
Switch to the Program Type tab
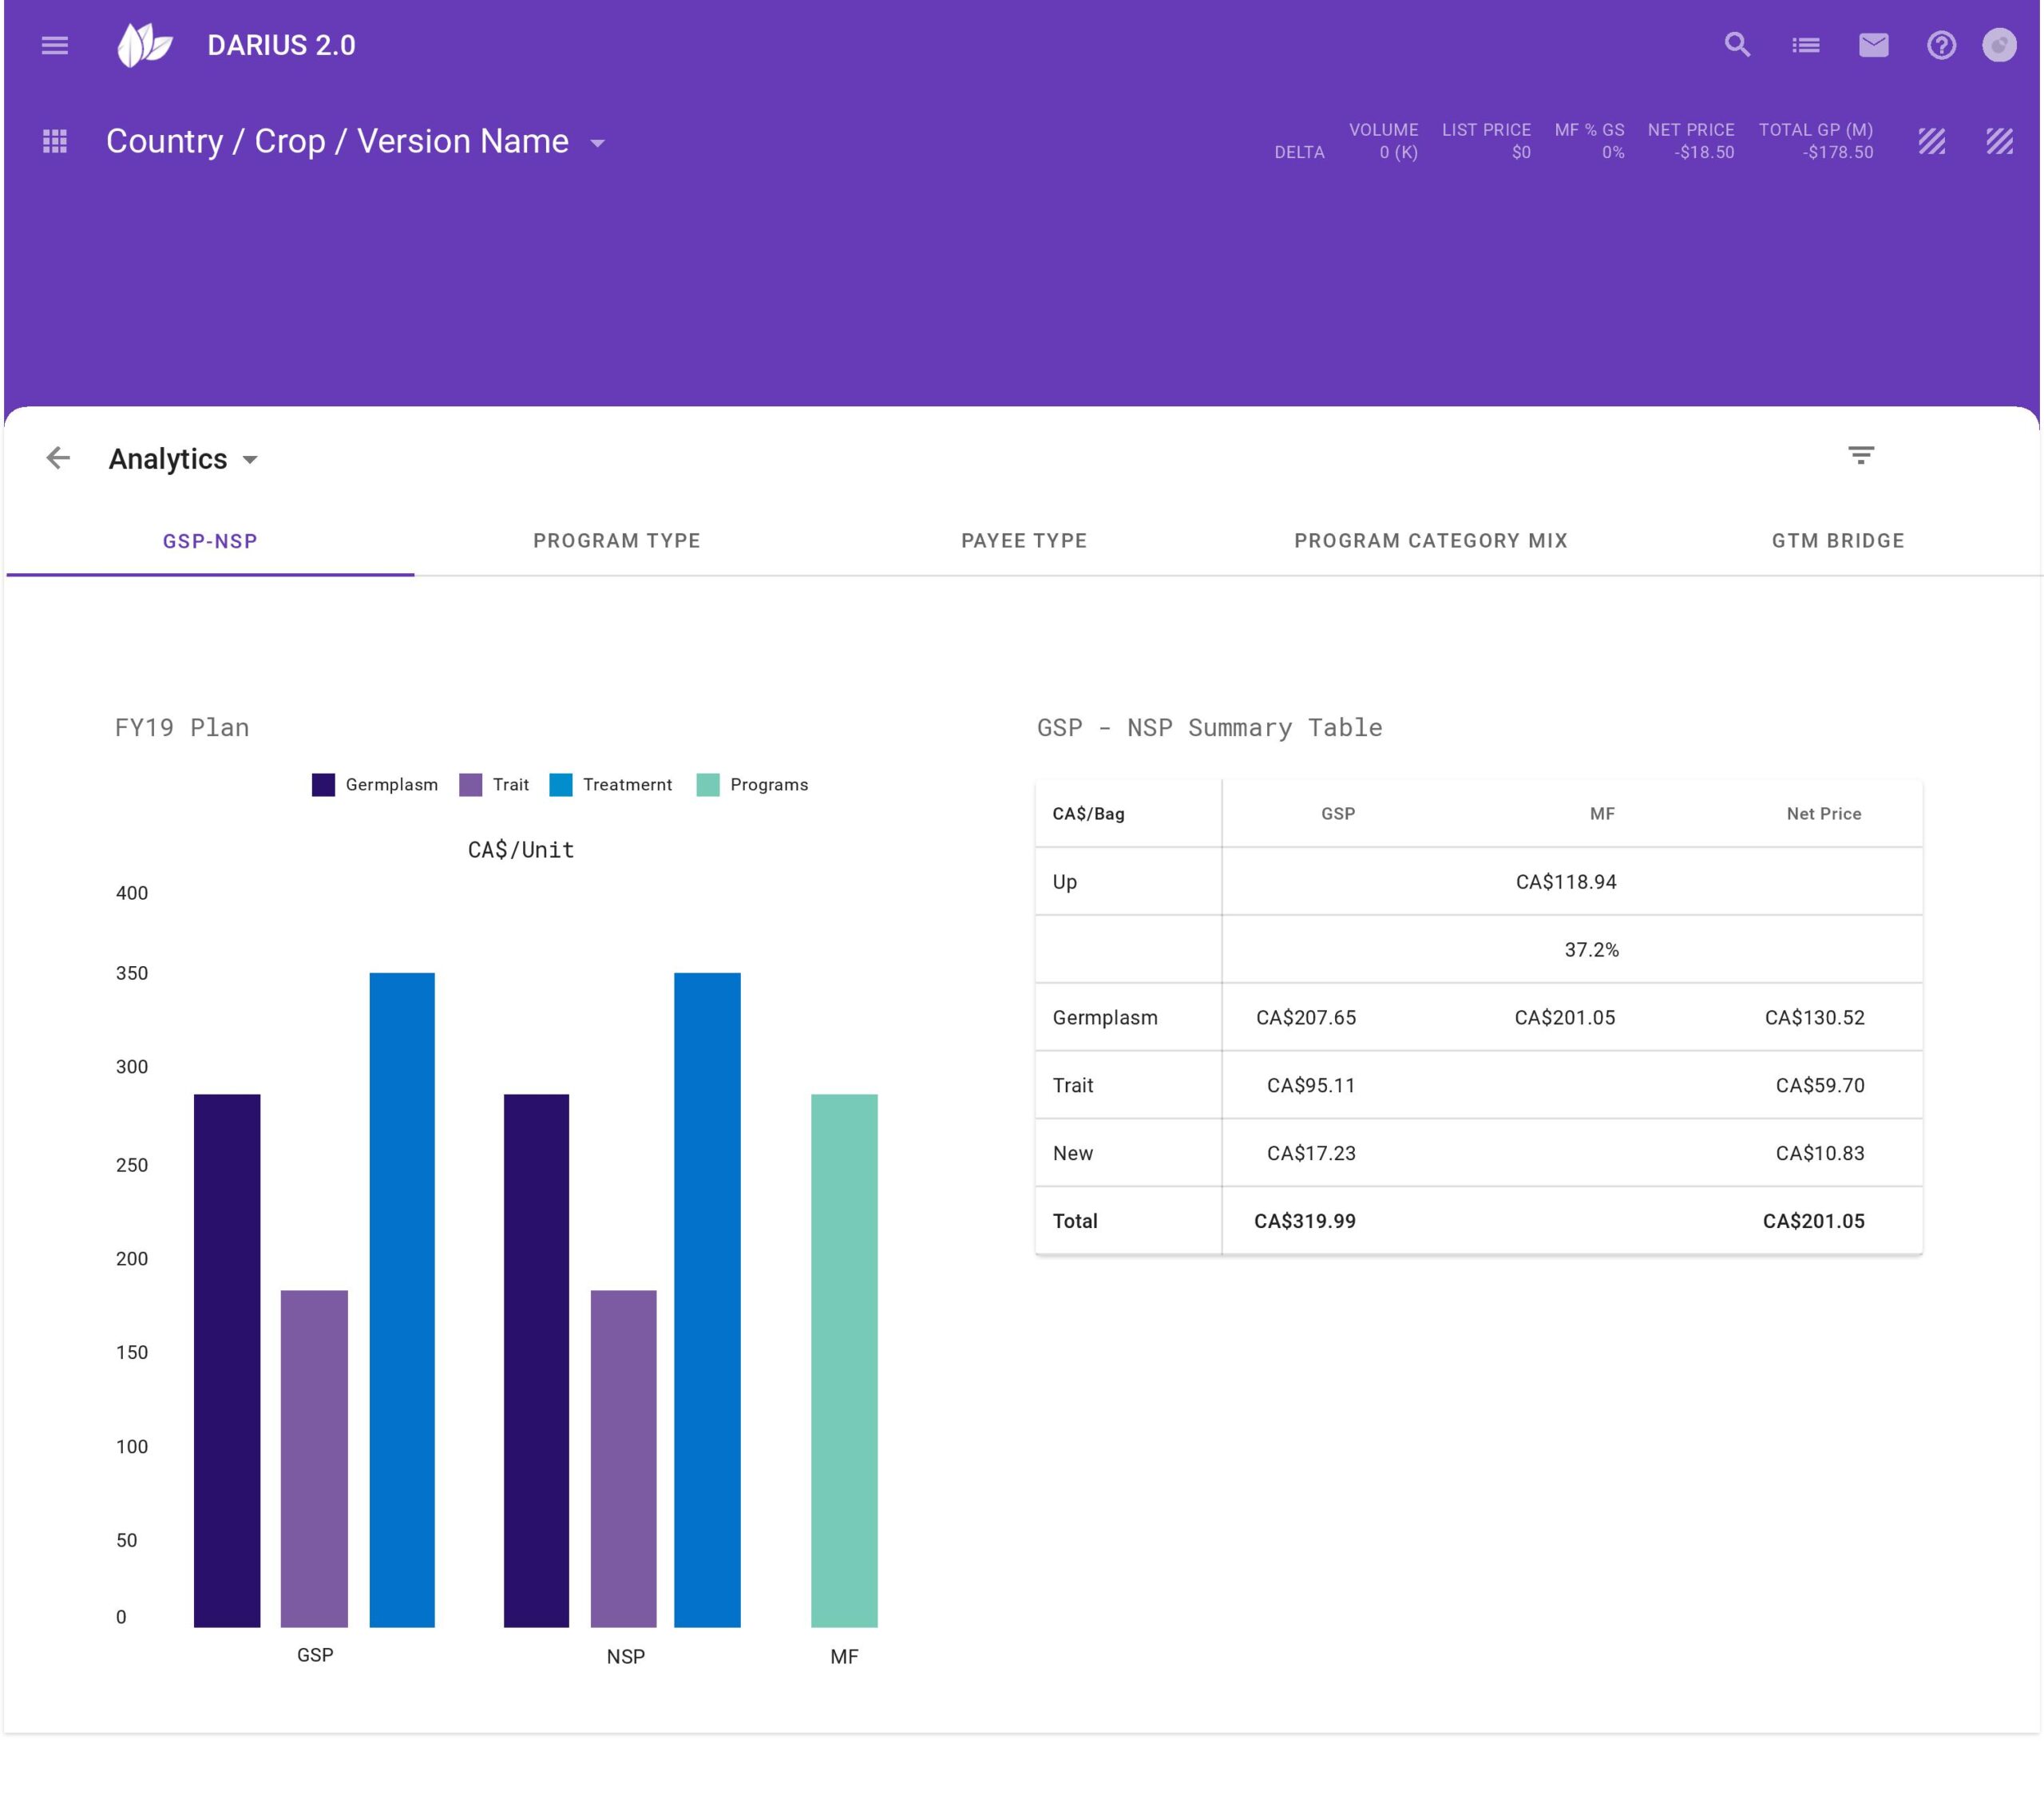click(x=616, y=541)
